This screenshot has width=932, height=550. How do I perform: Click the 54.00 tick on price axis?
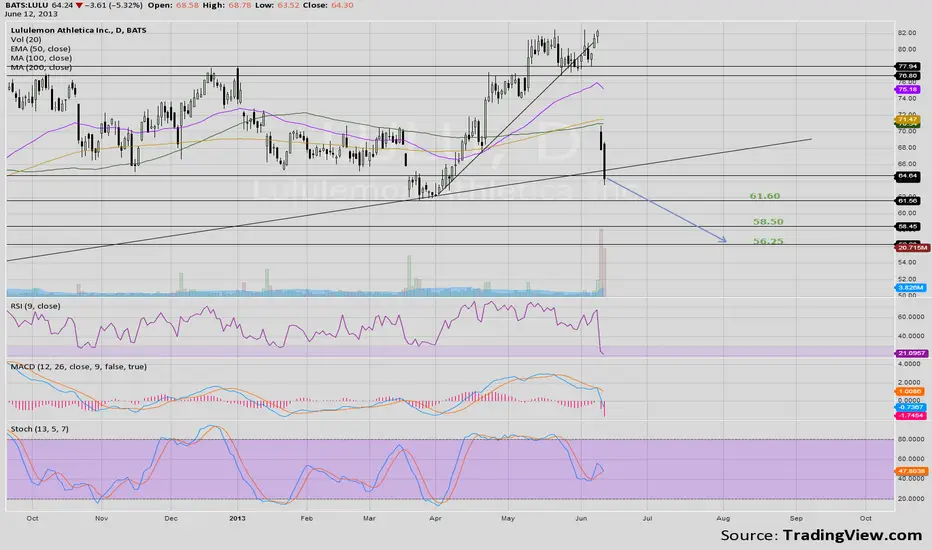click(906, 262)
